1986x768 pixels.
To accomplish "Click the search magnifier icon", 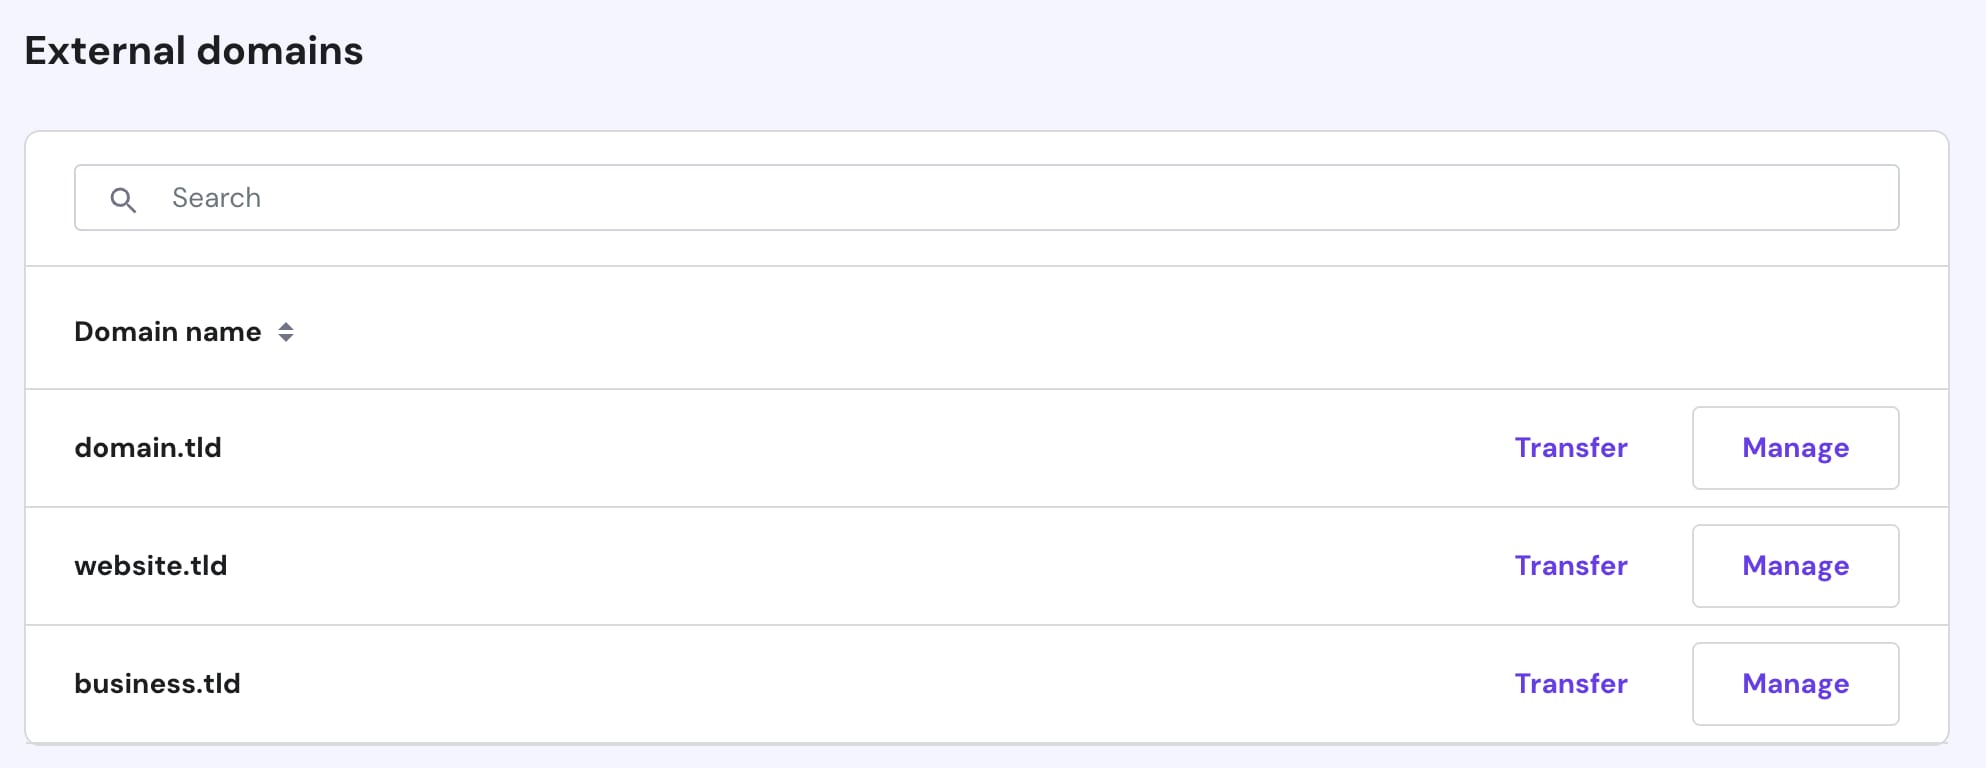I will pyautogui.click(x=125, y=199).
